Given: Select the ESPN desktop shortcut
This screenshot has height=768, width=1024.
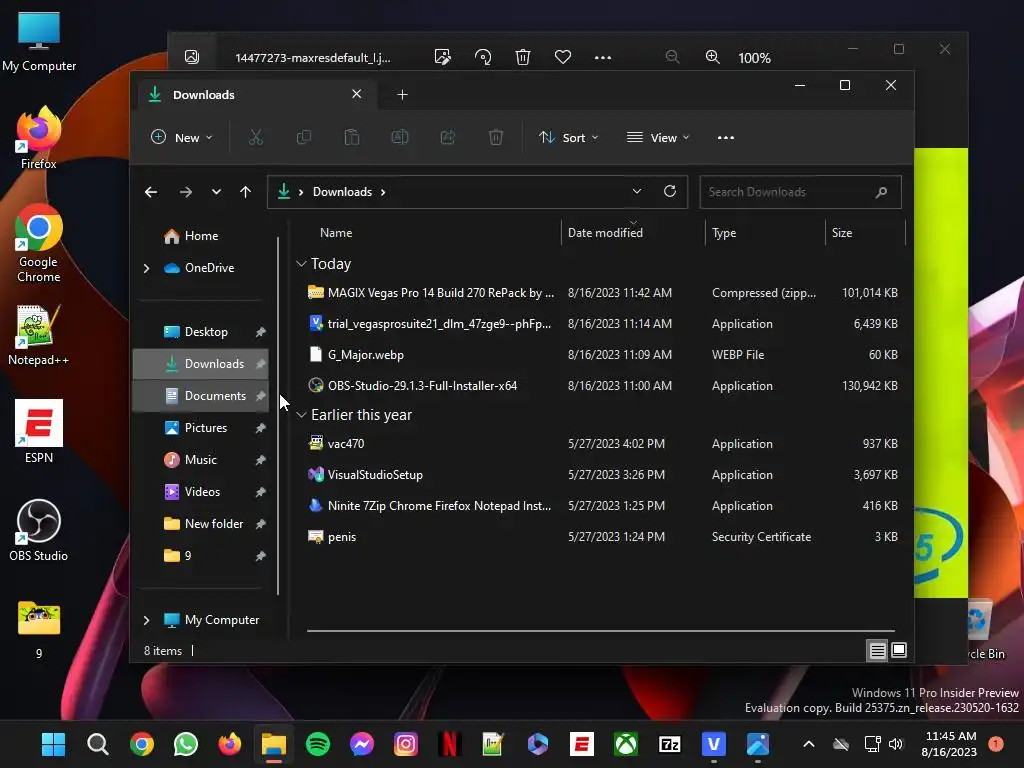Looking at the screenshot, I should point(39,432).
